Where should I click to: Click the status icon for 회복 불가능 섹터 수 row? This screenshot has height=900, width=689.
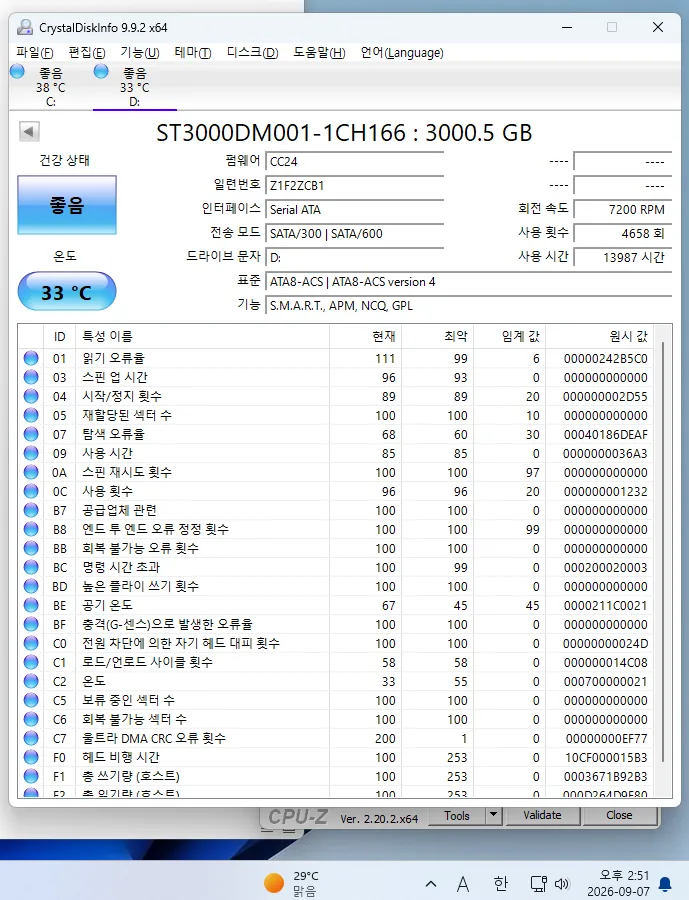tap(31, 719)
